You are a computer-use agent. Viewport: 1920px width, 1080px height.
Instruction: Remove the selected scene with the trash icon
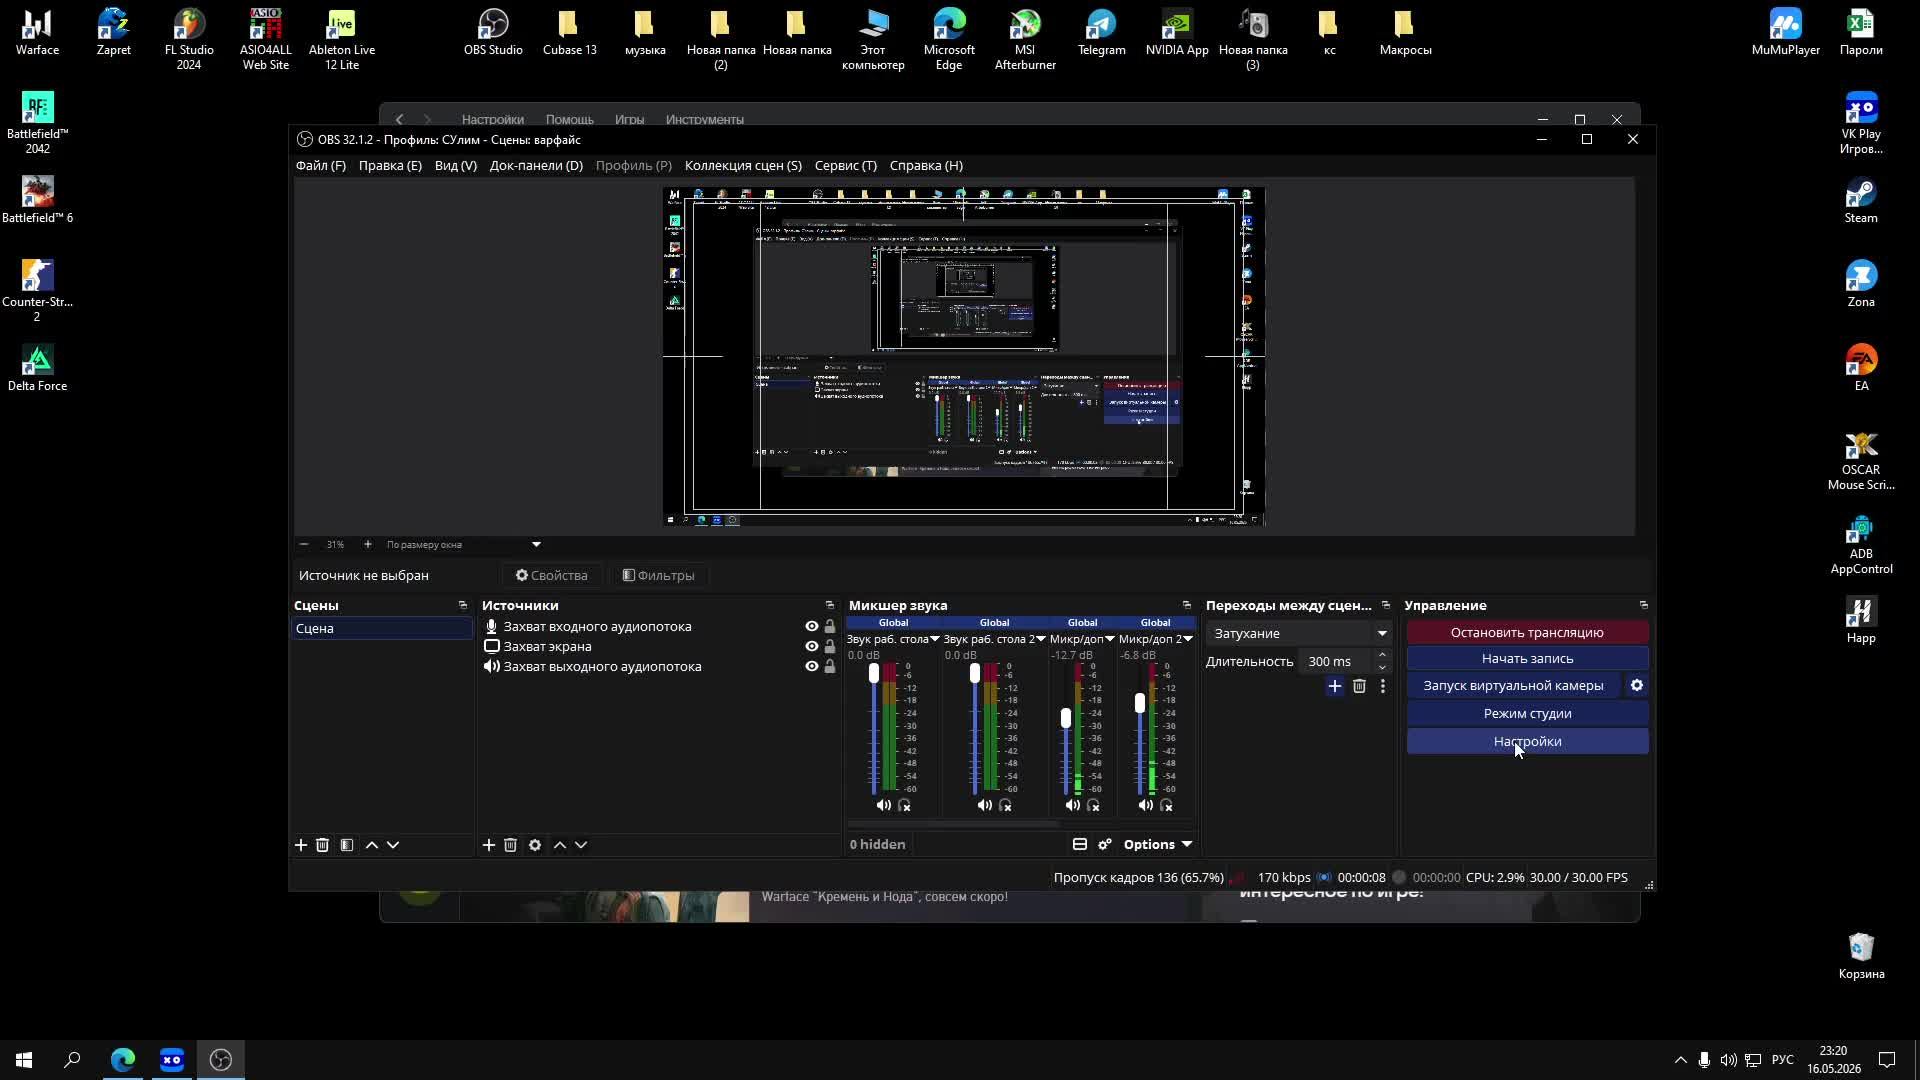click(x=322, y=845)
